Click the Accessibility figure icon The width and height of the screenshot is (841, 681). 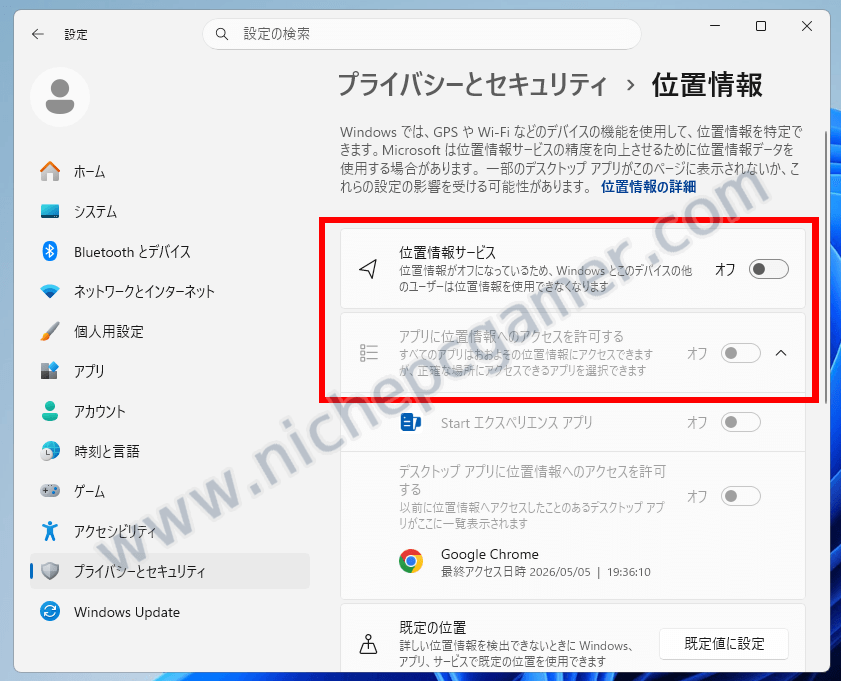point(50,531)
